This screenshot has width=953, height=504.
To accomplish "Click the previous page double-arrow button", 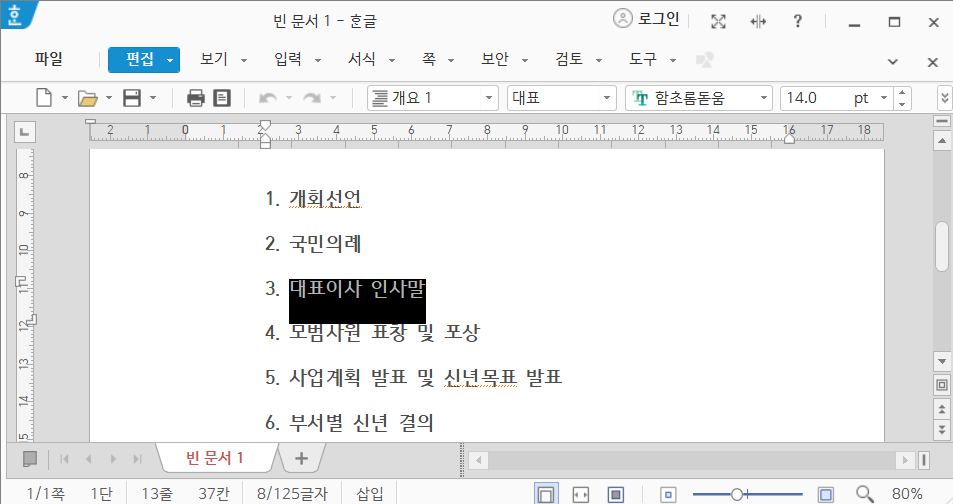I will [x=942, y=409].
